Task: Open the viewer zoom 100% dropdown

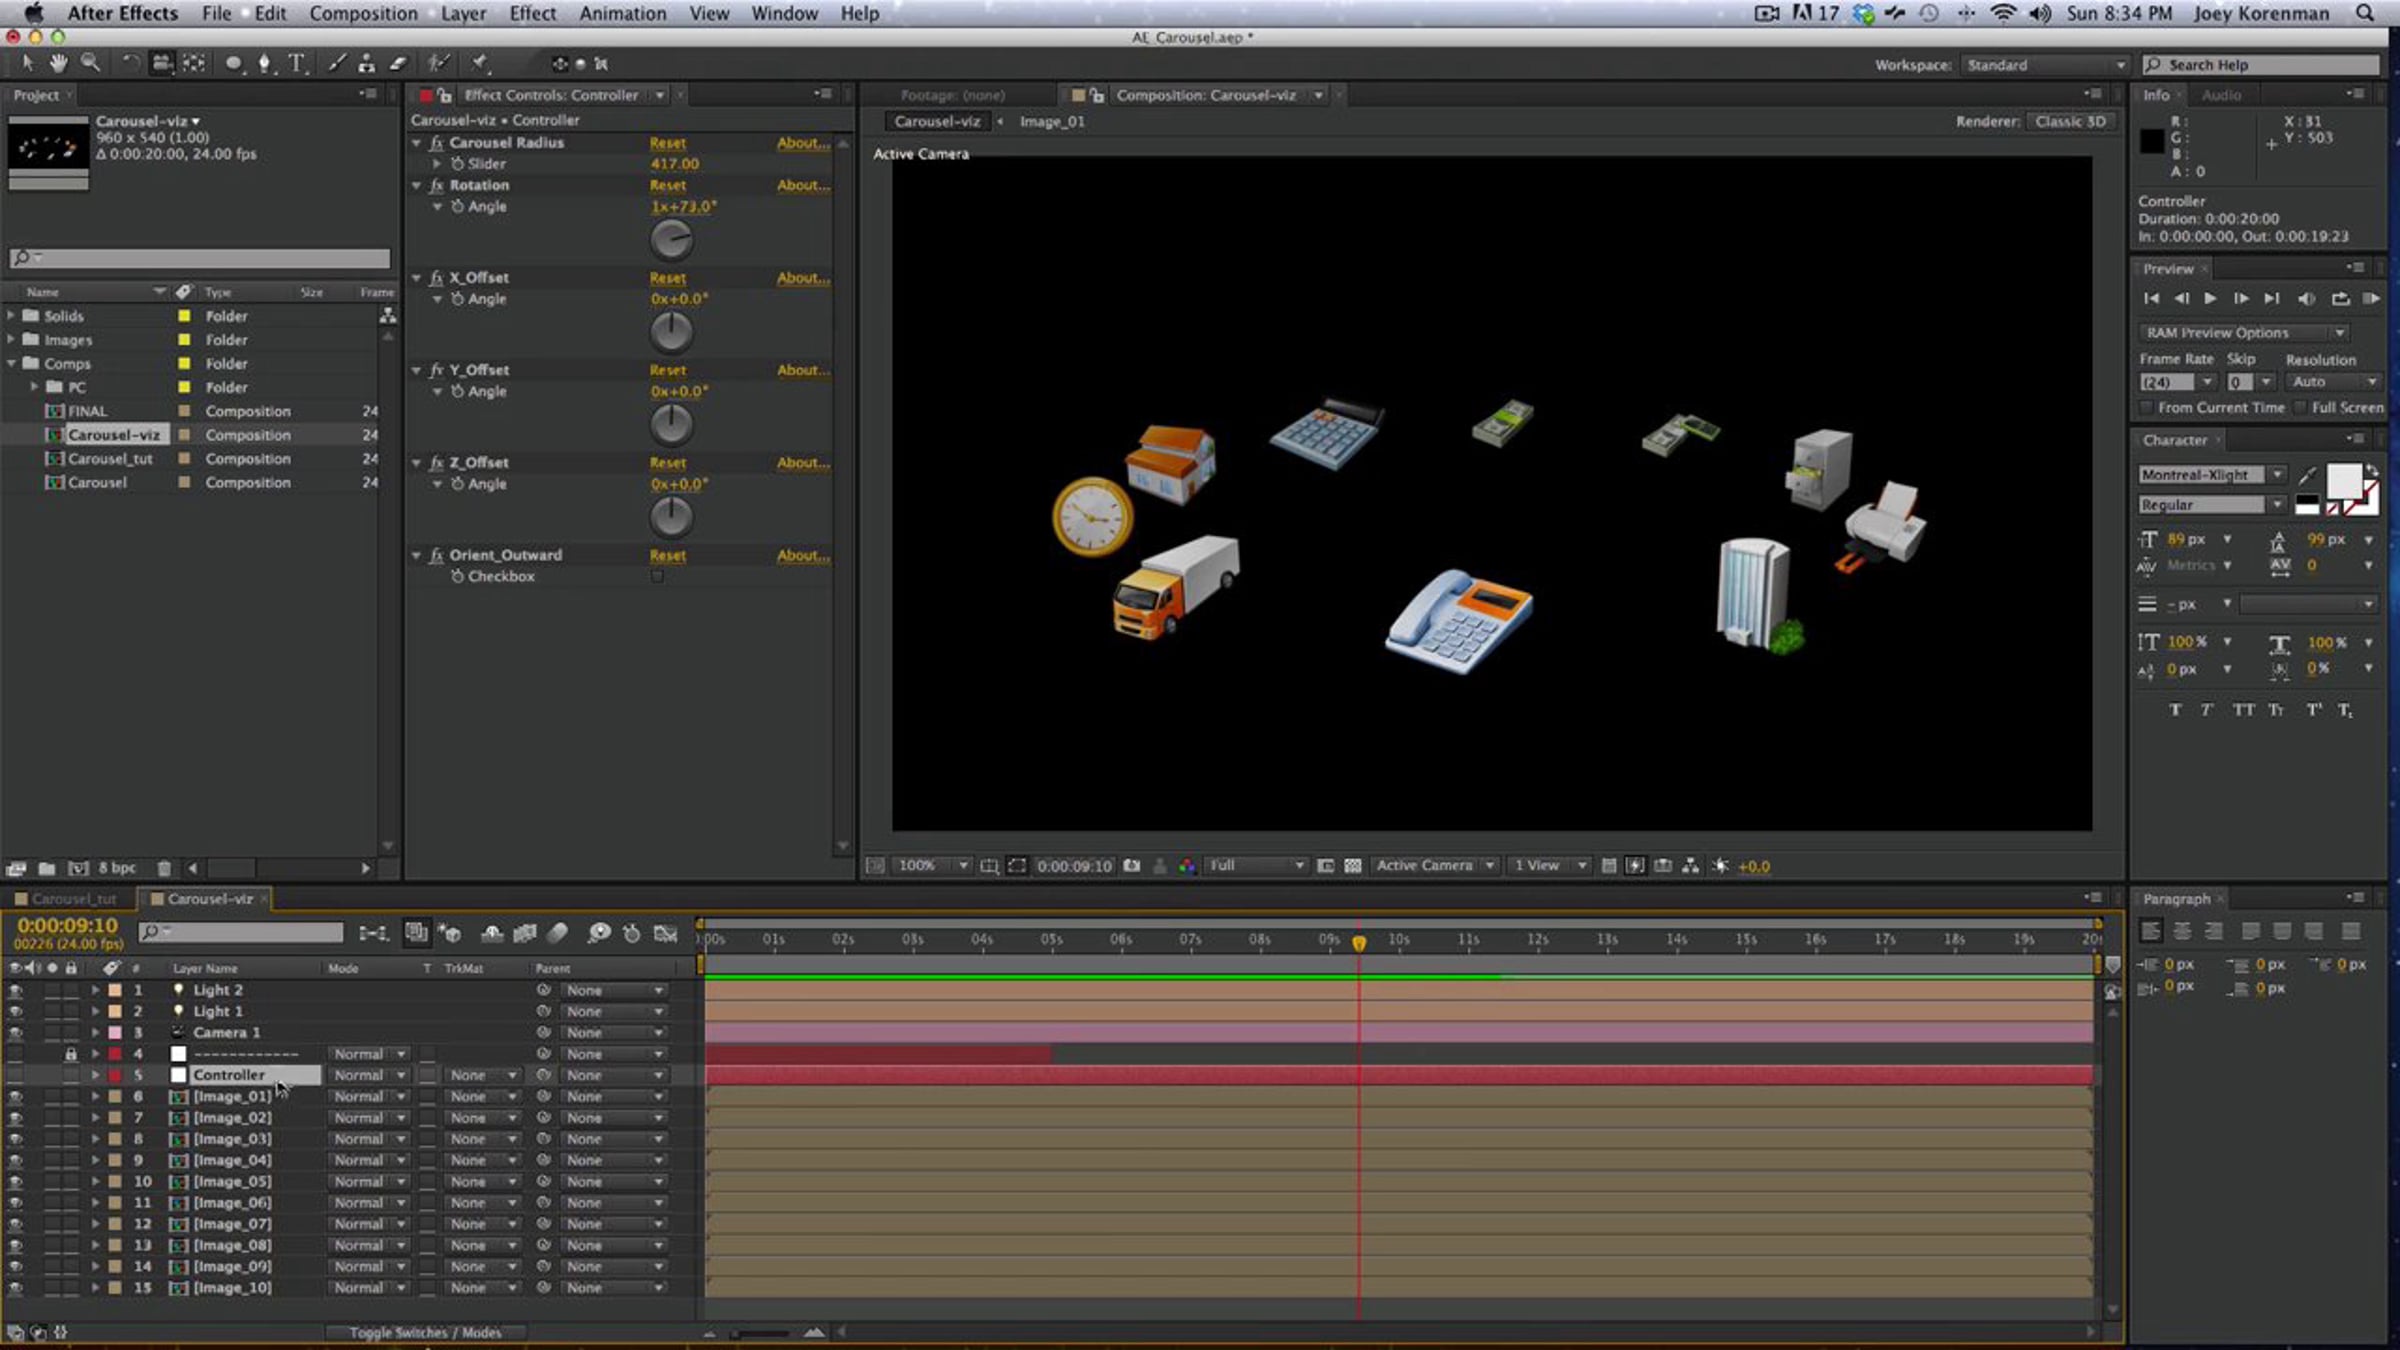Action: point(932,866)
